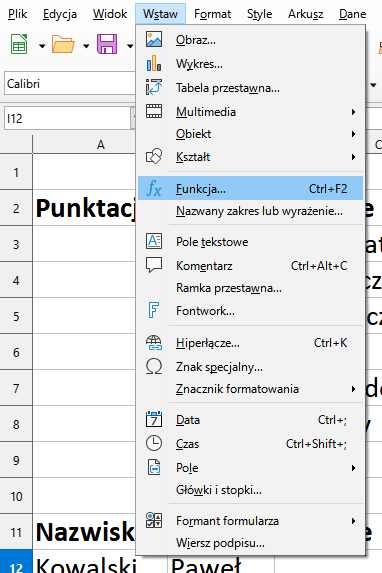Image resolution: width=382 pixels, height=573 pixels.
Task: Click the Wykres chart icon
Action: pos(154,63)
